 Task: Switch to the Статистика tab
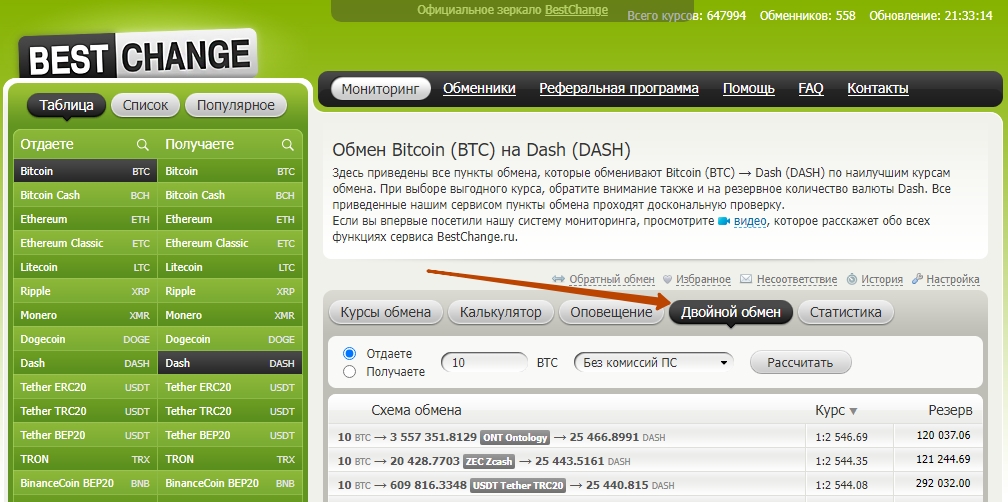[x=845, y=312]
